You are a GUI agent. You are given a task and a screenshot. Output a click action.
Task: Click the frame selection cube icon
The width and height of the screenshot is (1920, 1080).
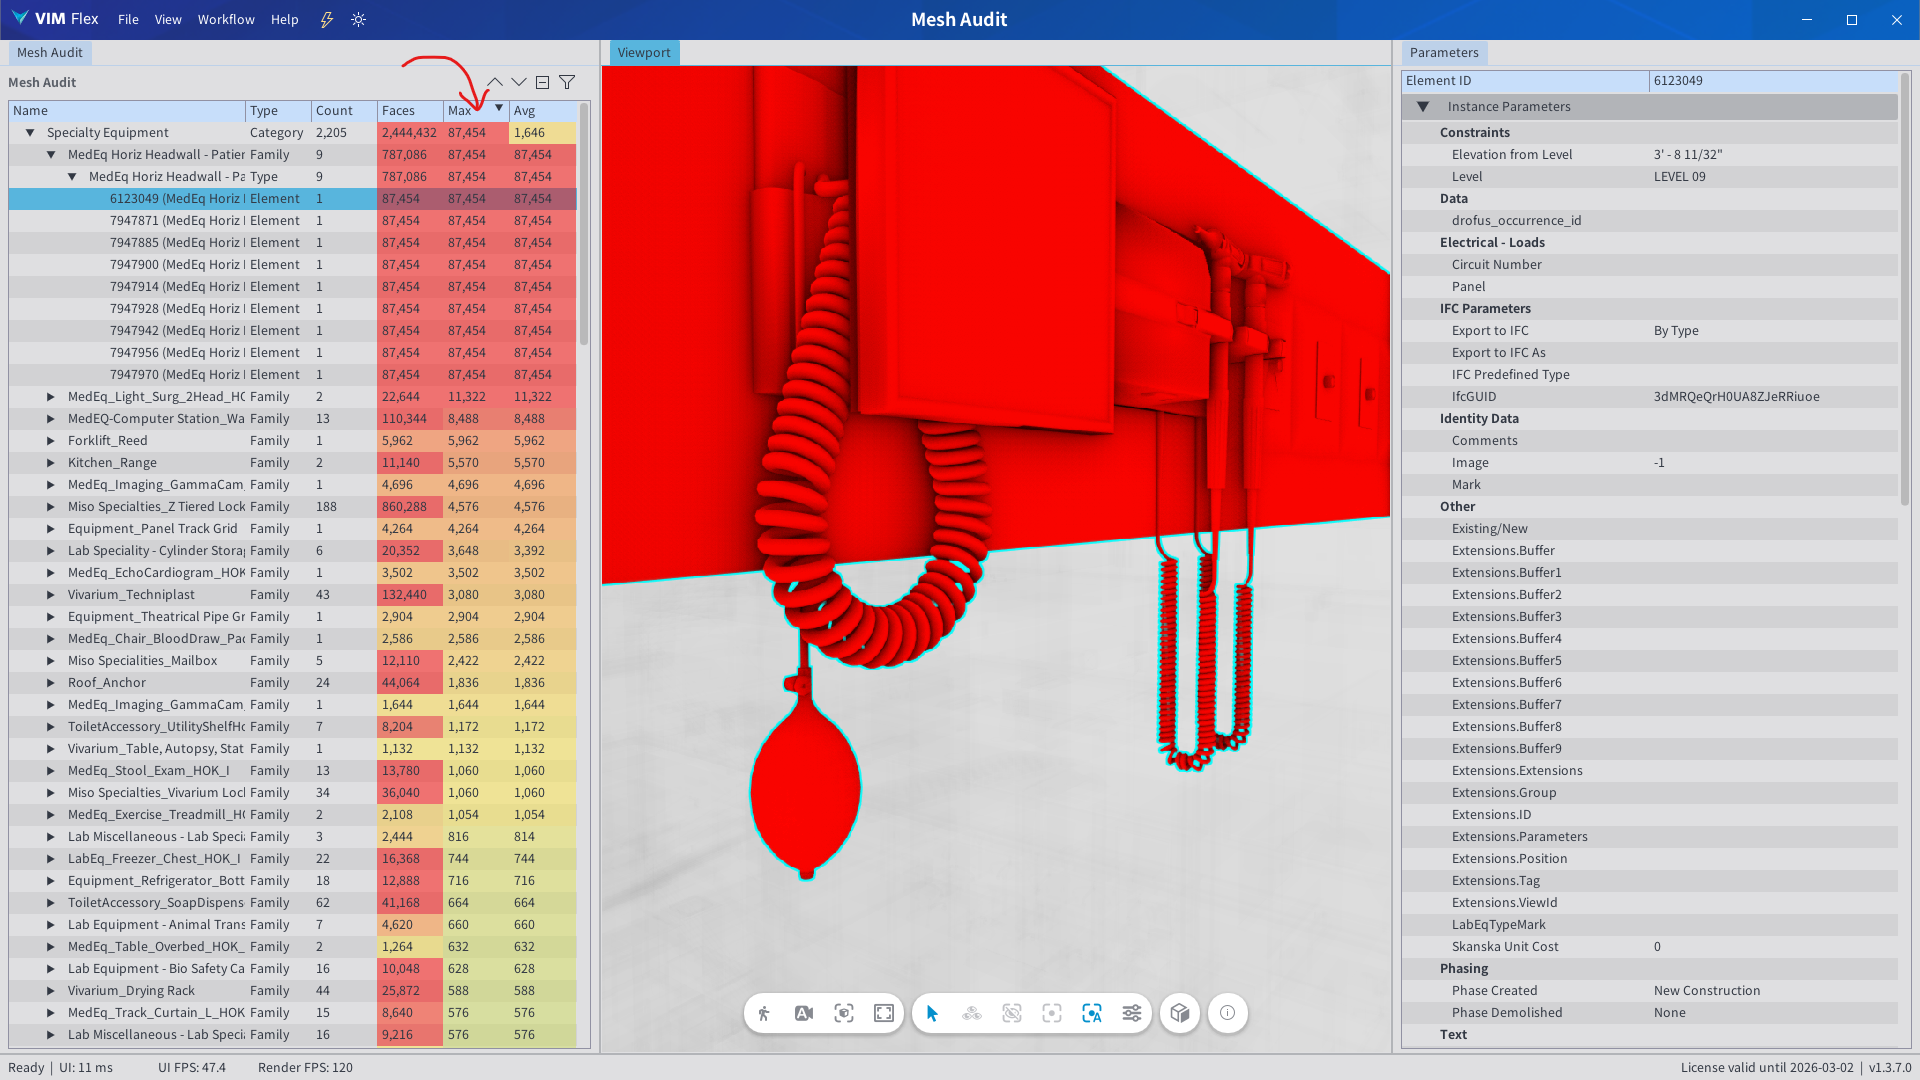[844, 1013]
